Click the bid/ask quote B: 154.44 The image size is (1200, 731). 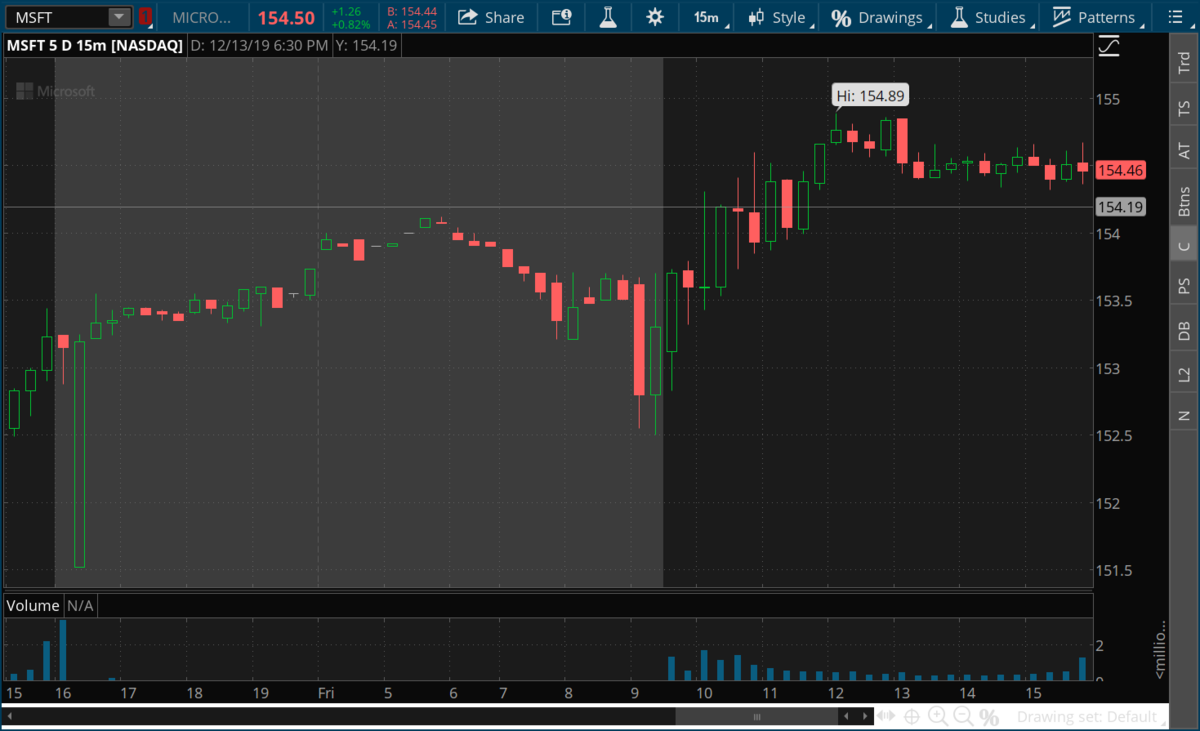(412, 11)
